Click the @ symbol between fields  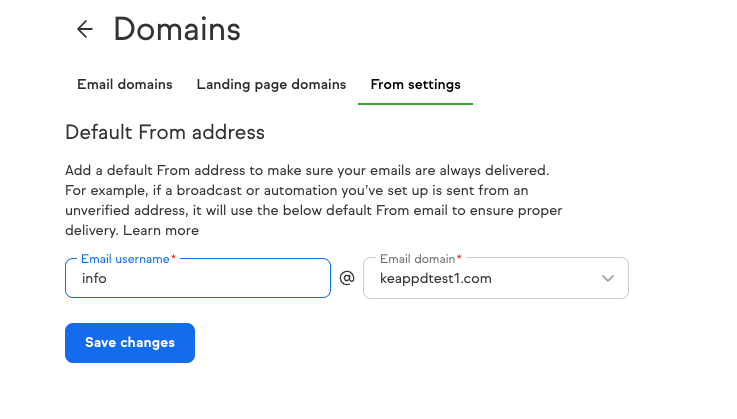[x=347, y=278]
